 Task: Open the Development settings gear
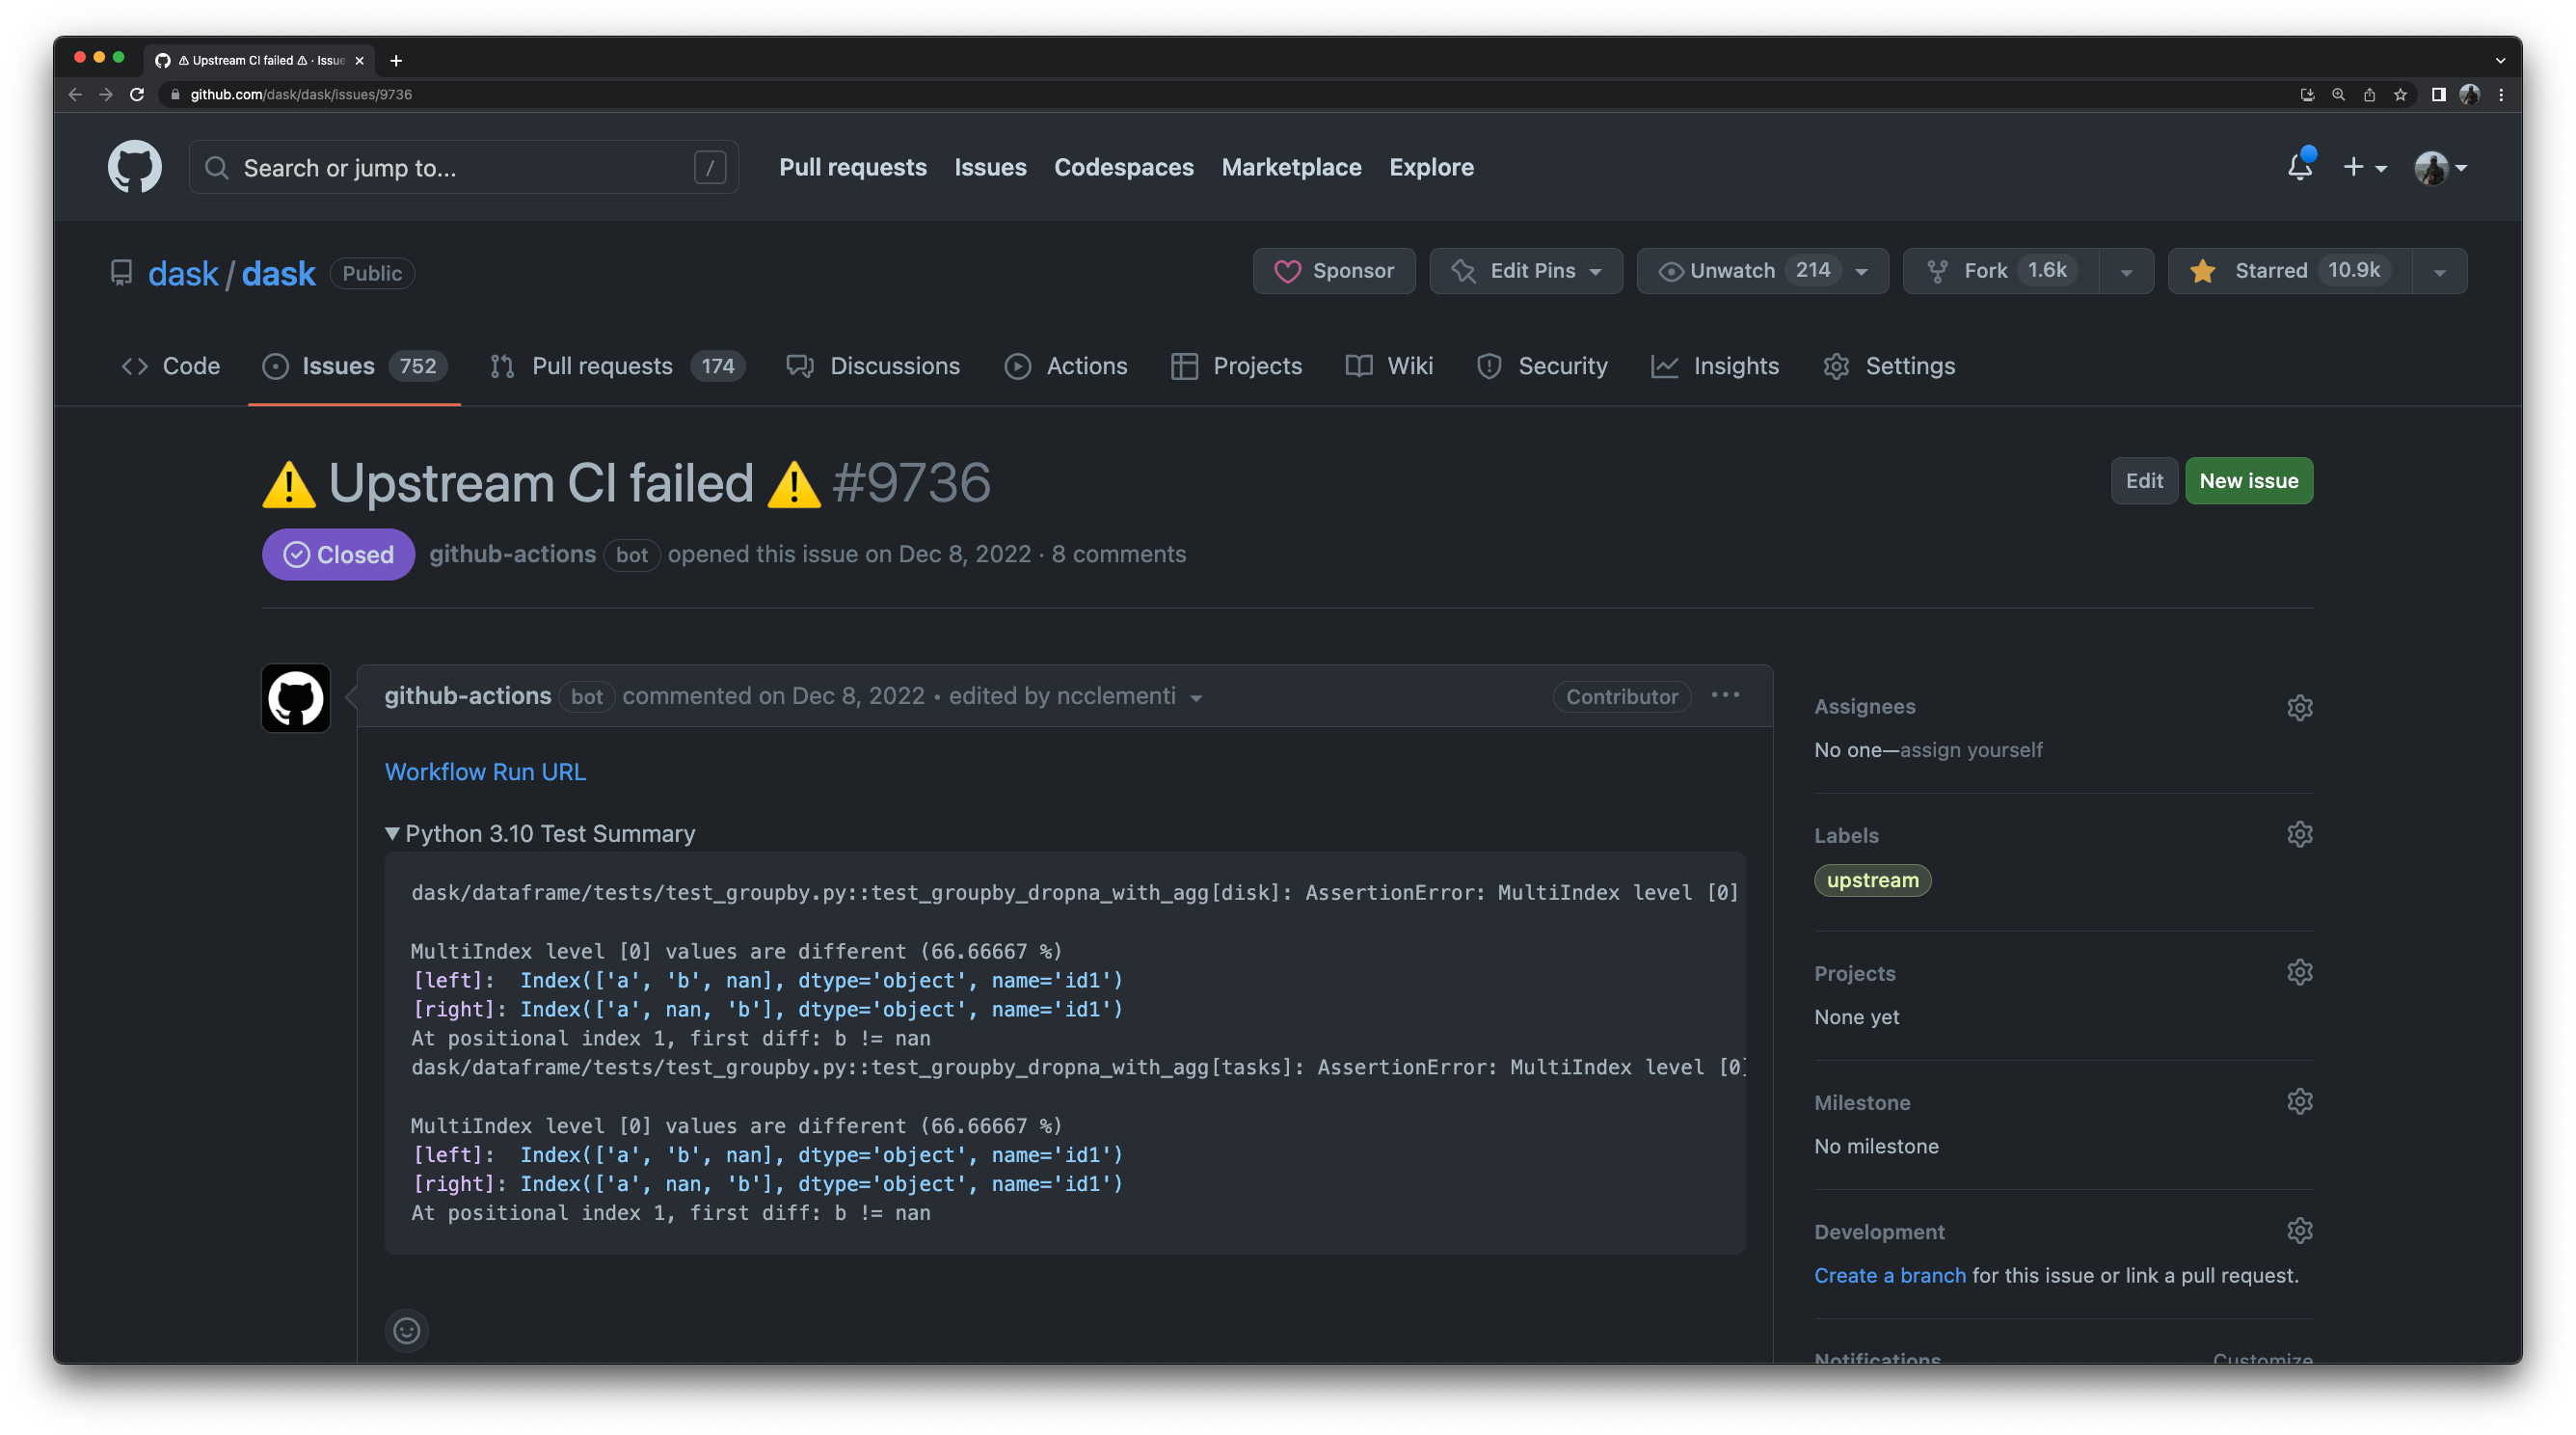point(2301,1230)
